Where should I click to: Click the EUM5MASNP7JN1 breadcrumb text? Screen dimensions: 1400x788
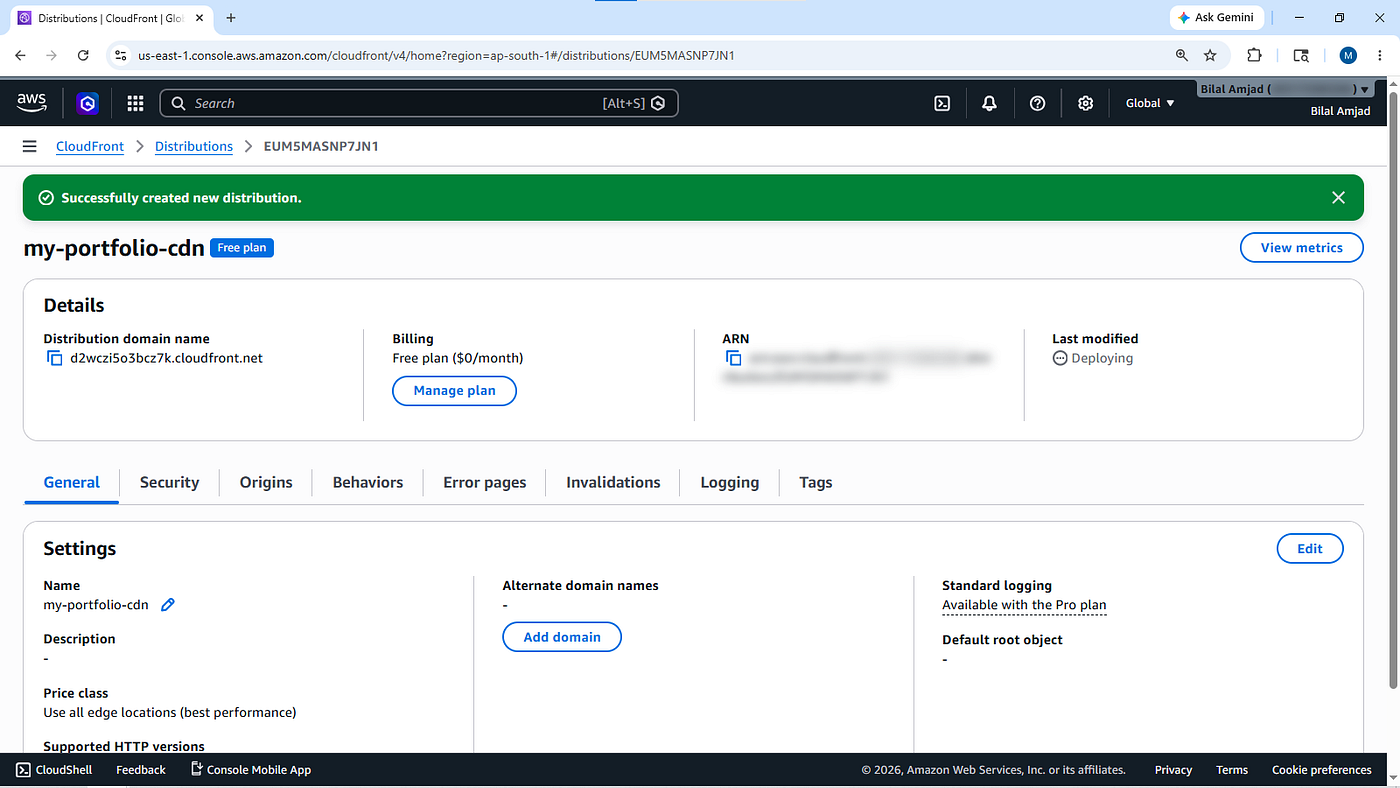coord(321,146)
